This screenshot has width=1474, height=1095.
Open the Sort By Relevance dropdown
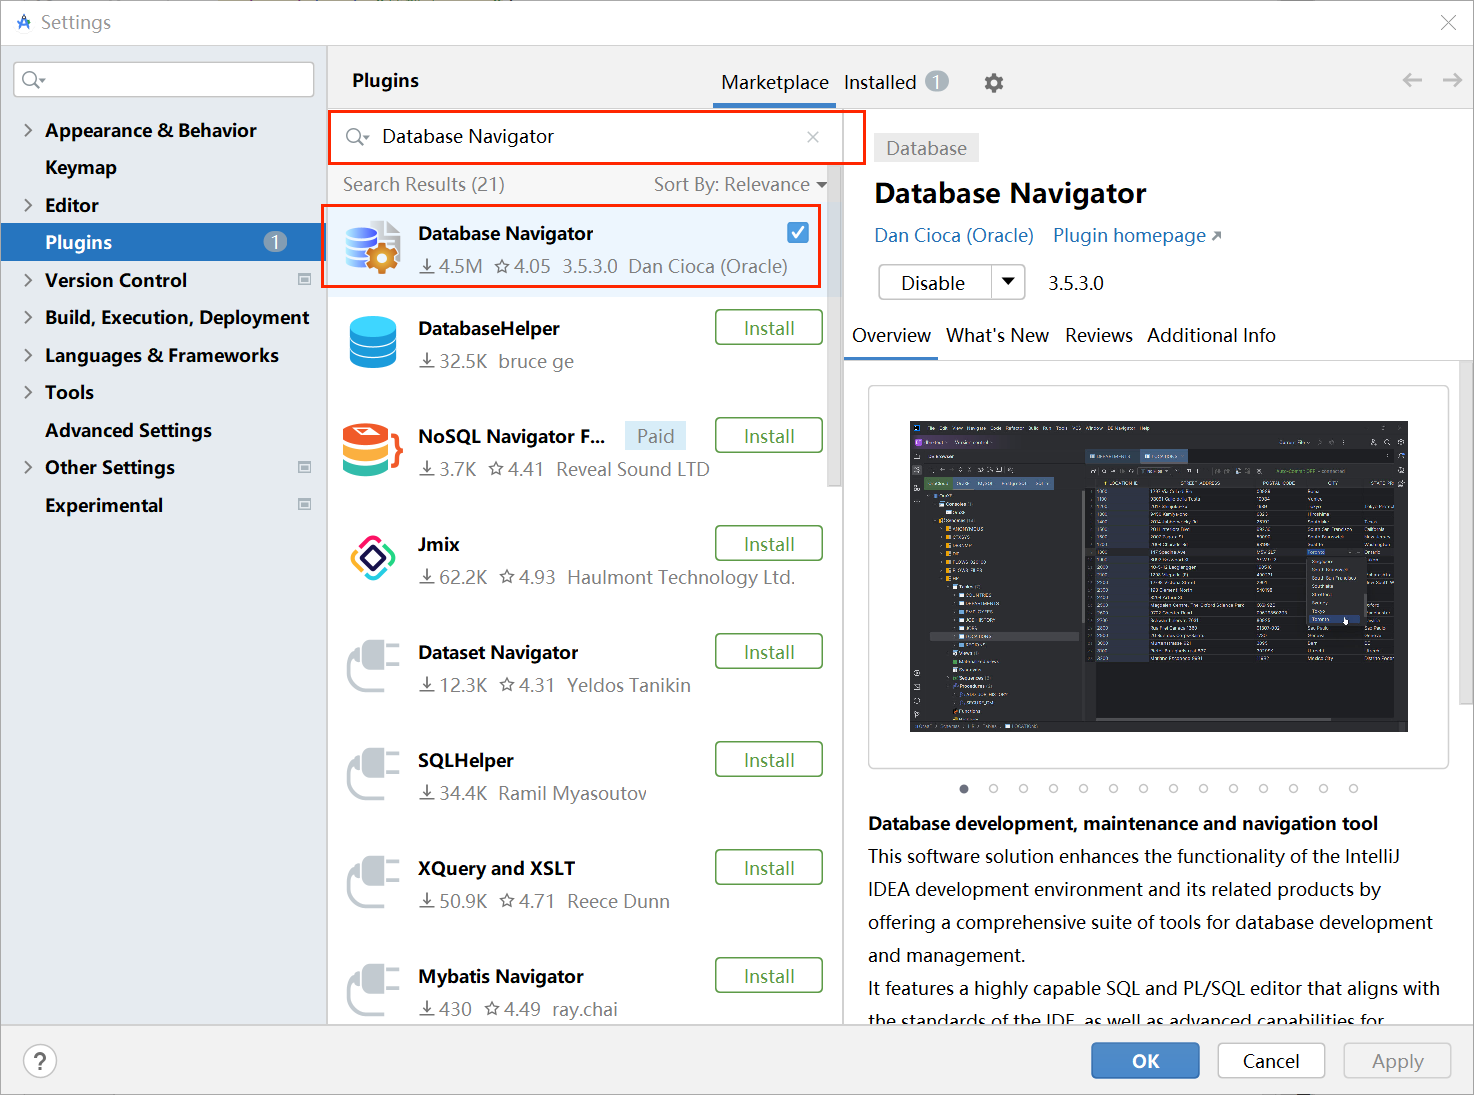point(740,184)
